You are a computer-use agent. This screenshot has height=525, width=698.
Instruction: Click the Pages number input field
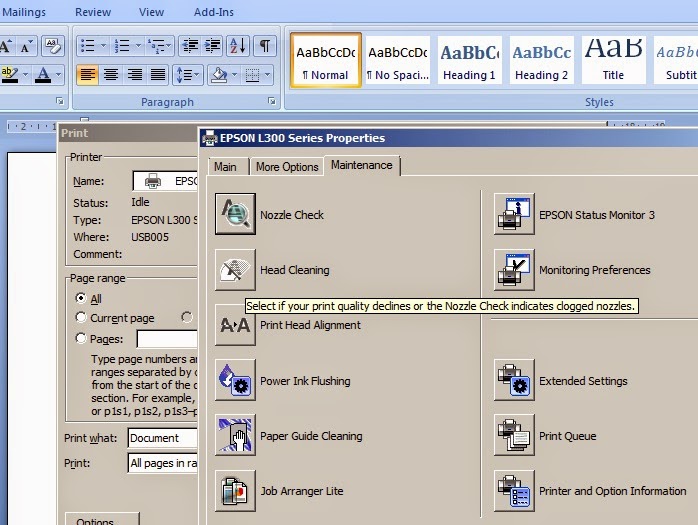coord(167,339)
